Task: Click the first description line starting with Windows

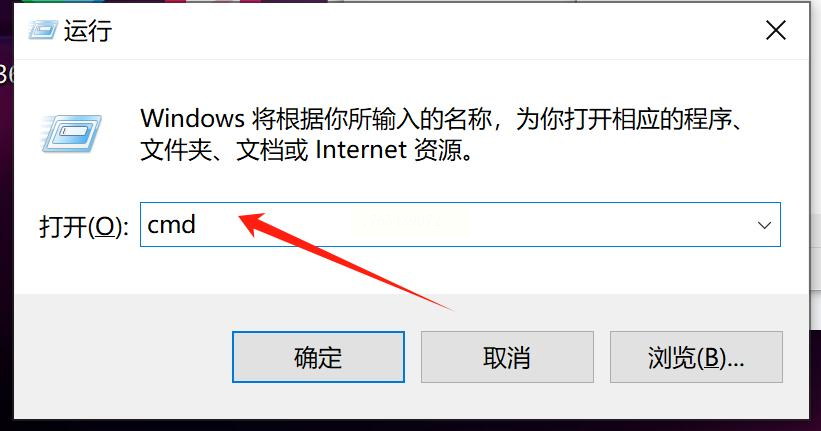Action: coord(442,119)
